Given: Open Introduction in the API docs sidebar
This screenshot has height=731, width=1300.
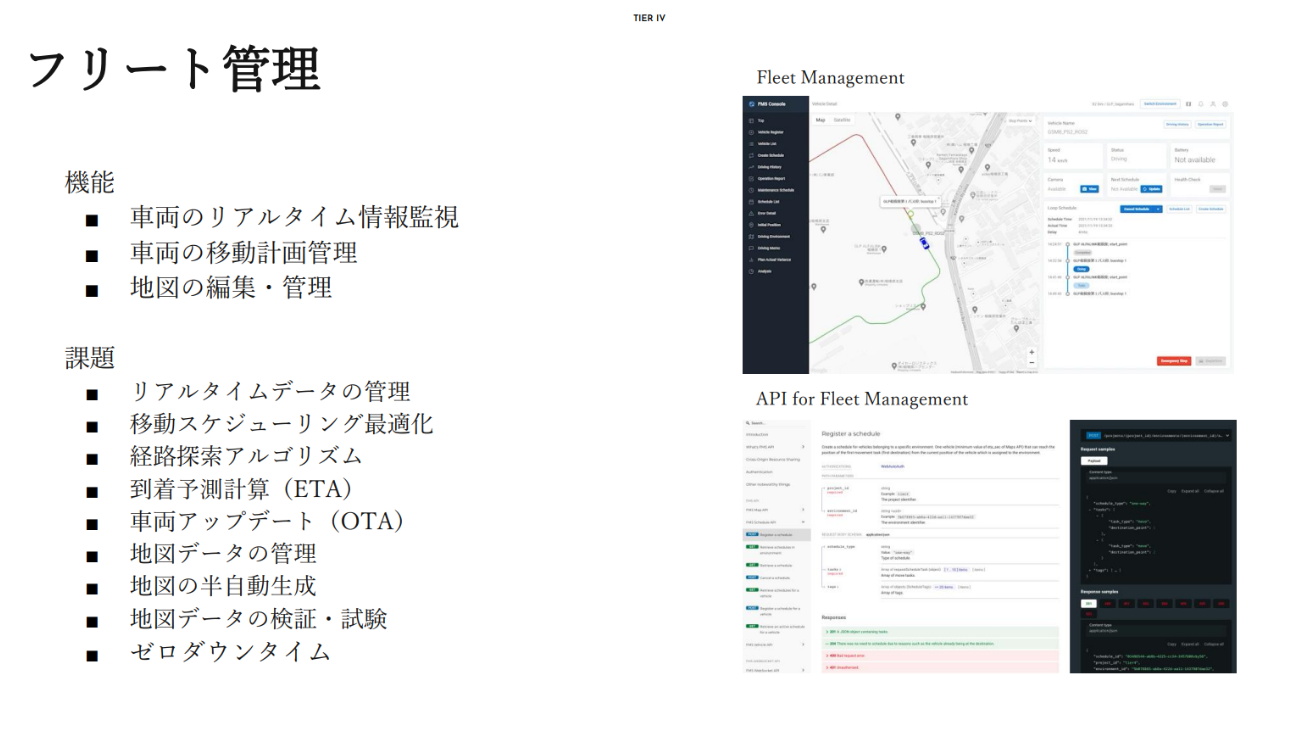Looking at the screenshot, I should click(757, 434).
